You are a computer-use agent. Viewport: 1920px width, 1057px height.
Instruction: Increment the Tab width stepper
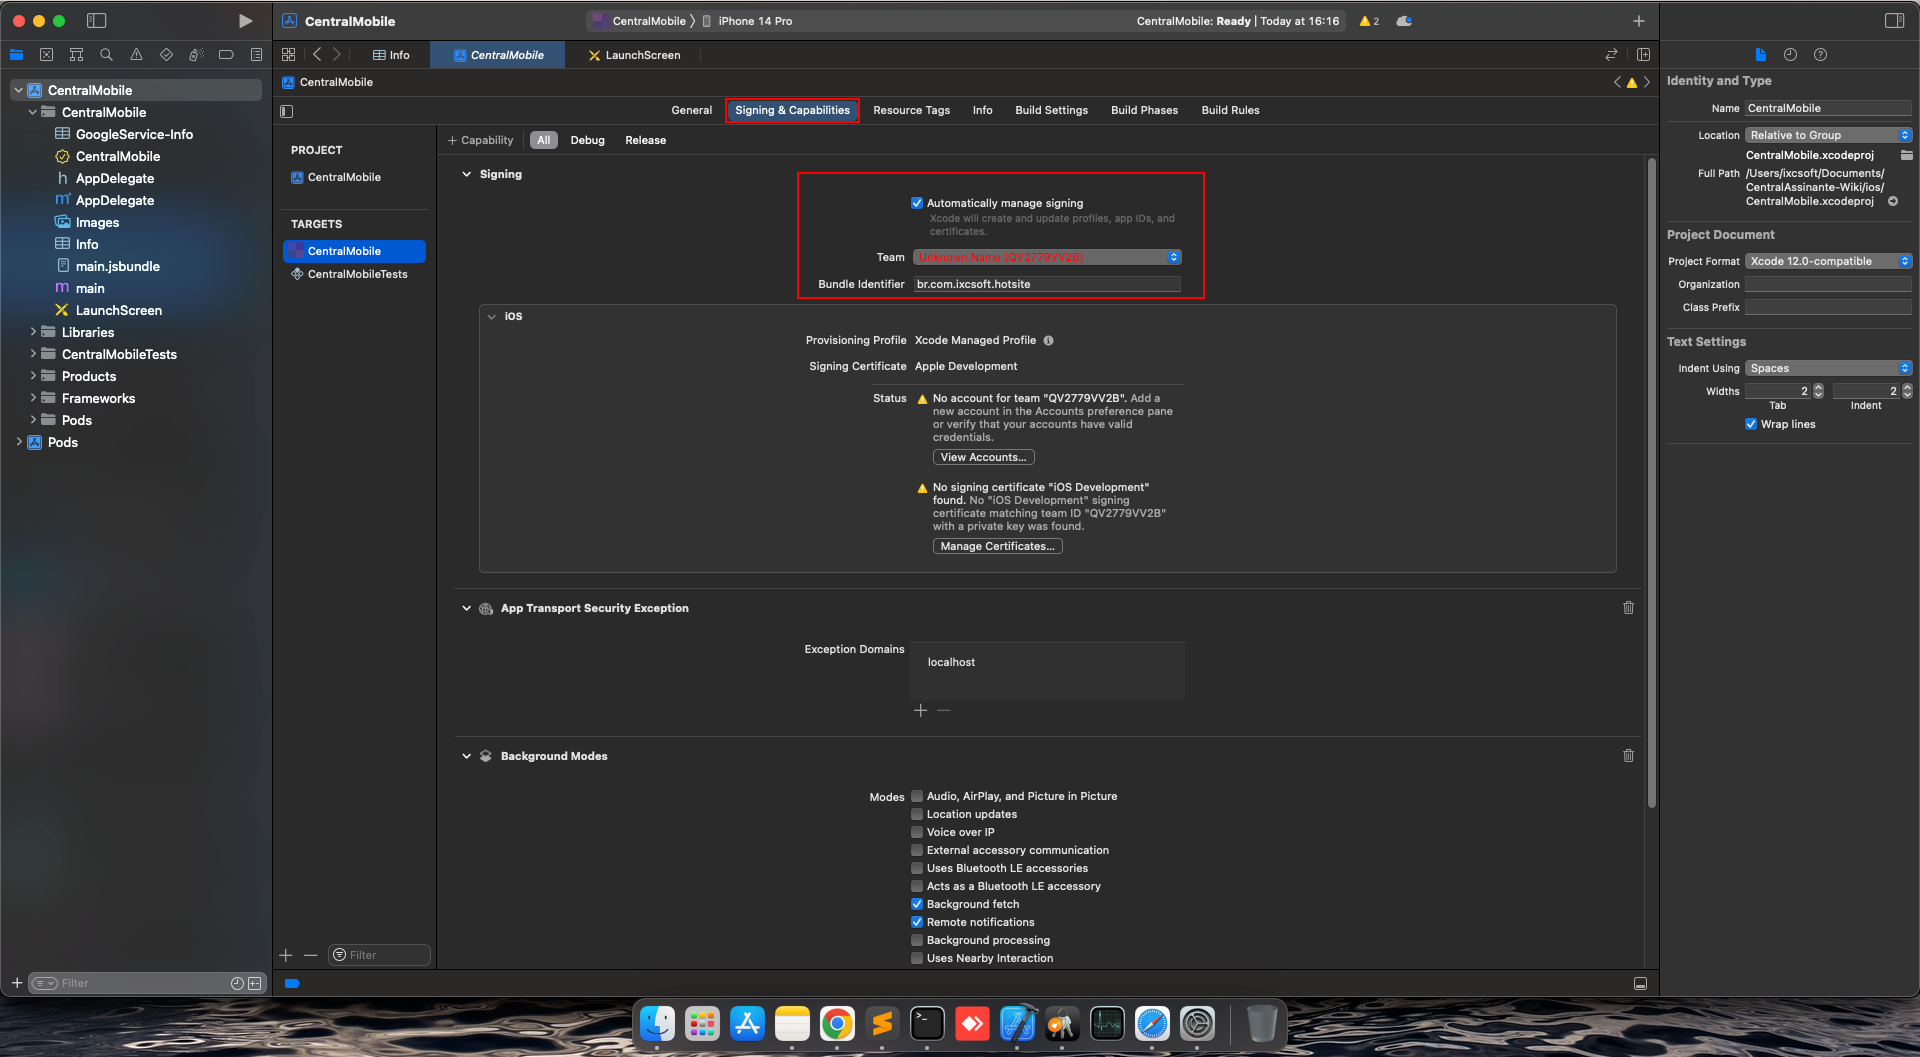1818,387
